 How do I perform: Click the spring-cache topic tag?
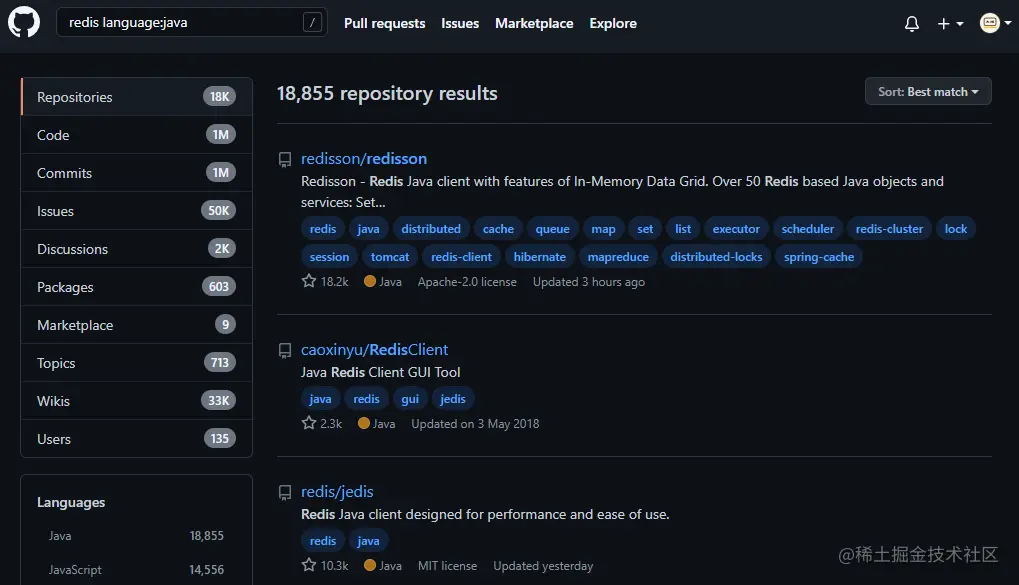click(x=819, y=257)
